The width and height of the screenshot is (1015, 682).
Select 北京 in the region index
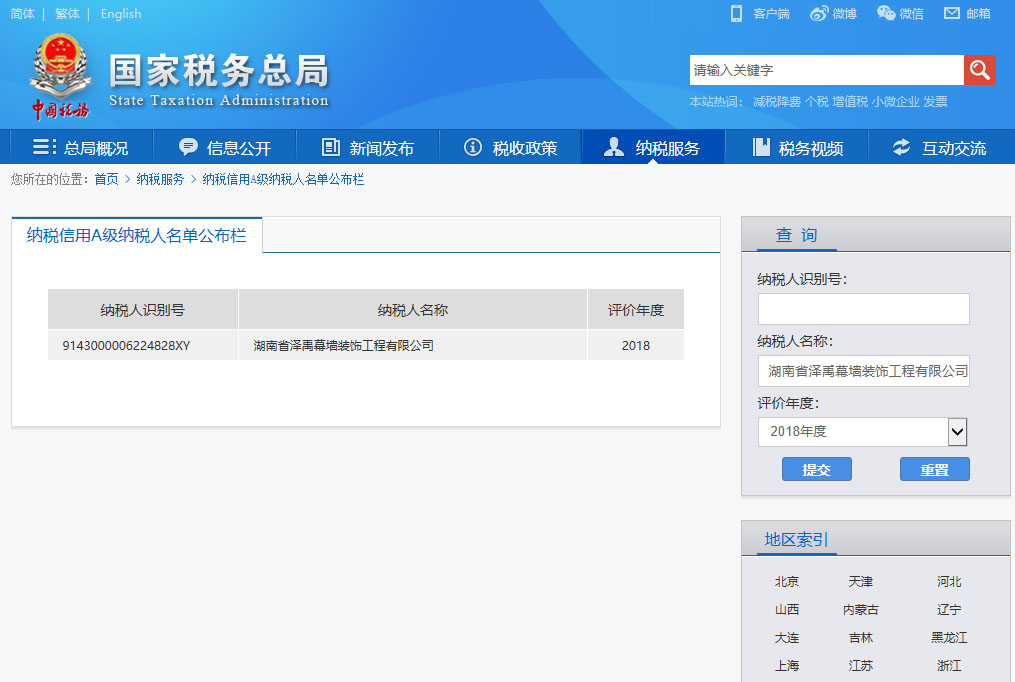tap(786, 581)
